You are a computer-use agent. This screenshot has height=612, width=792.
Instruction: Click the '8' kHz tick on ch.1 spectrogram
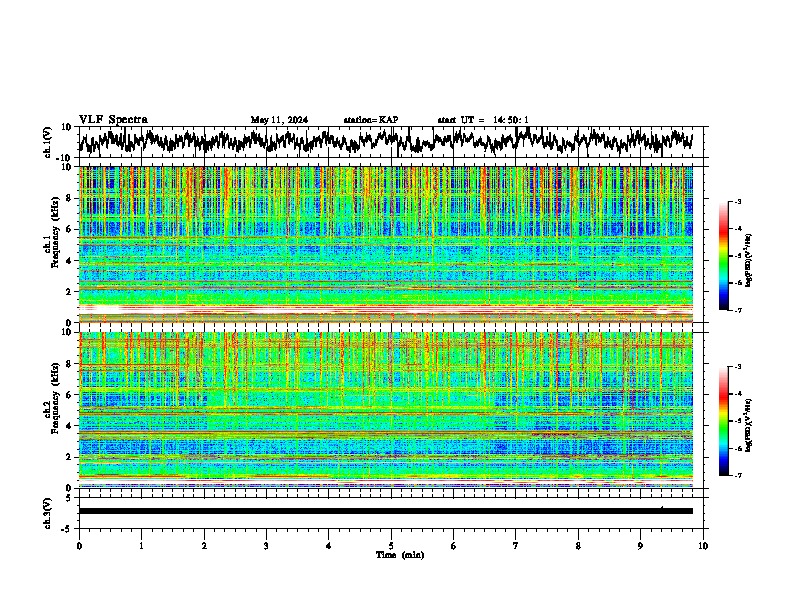click(x=69, y=198)
